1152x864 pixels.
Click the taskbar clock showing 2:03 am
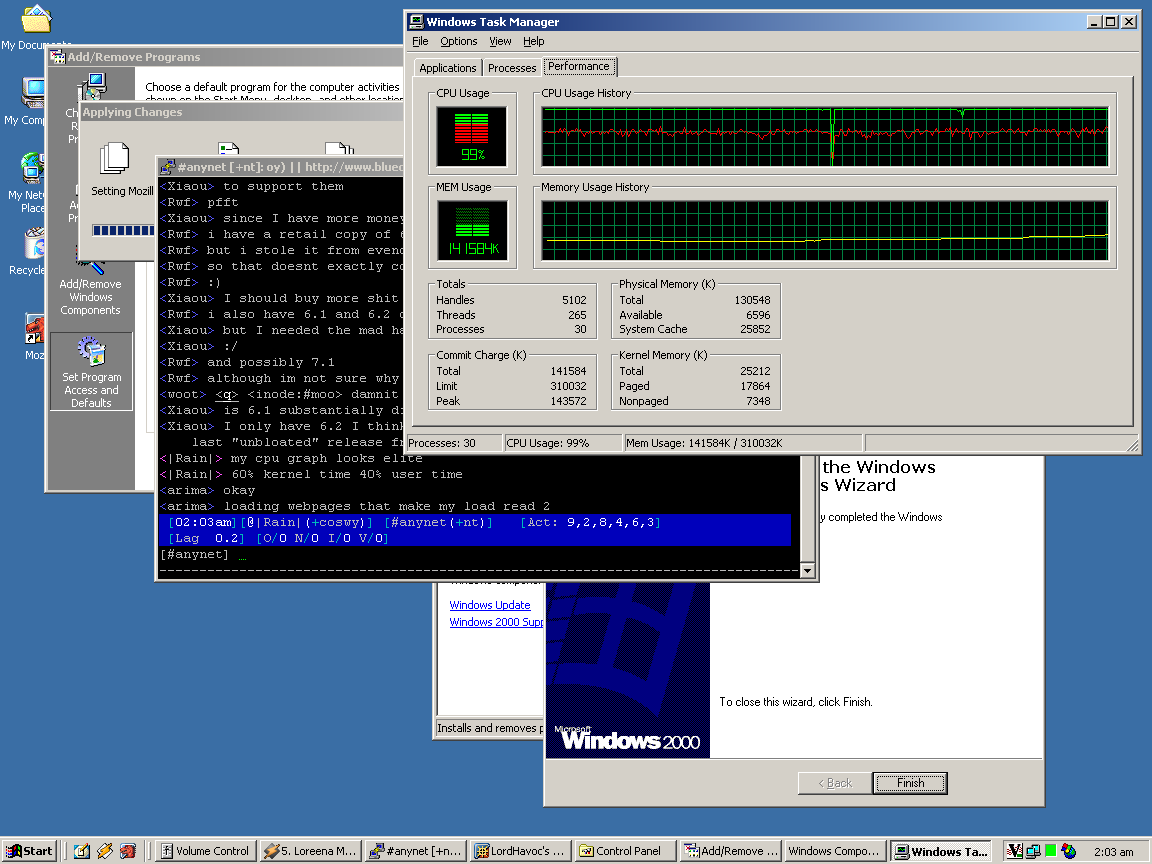tap(1113, 852)
